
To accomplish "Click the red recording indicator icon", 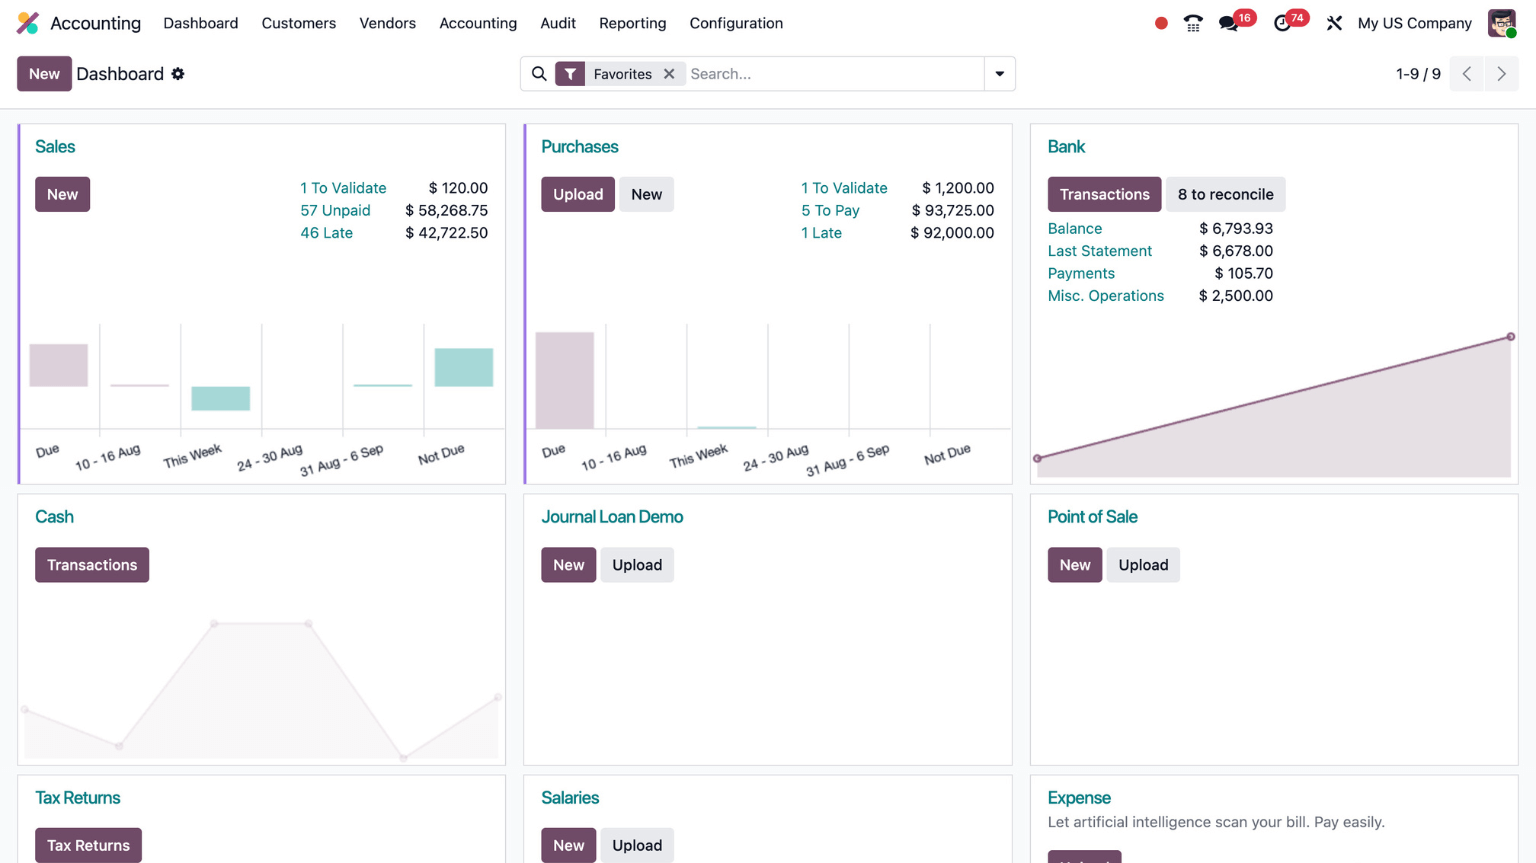I will coord(1160,23).
